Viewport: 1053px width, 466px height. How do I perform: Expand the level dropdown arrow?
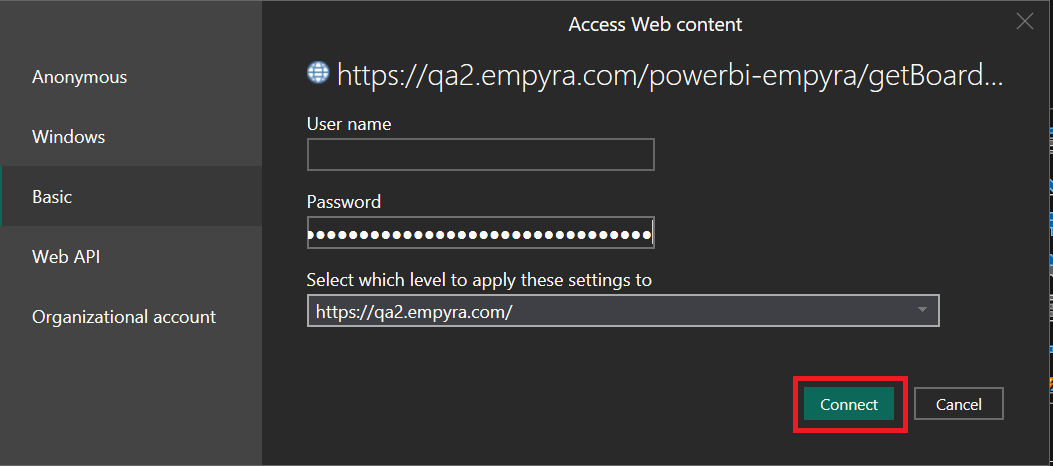point(922,310)
